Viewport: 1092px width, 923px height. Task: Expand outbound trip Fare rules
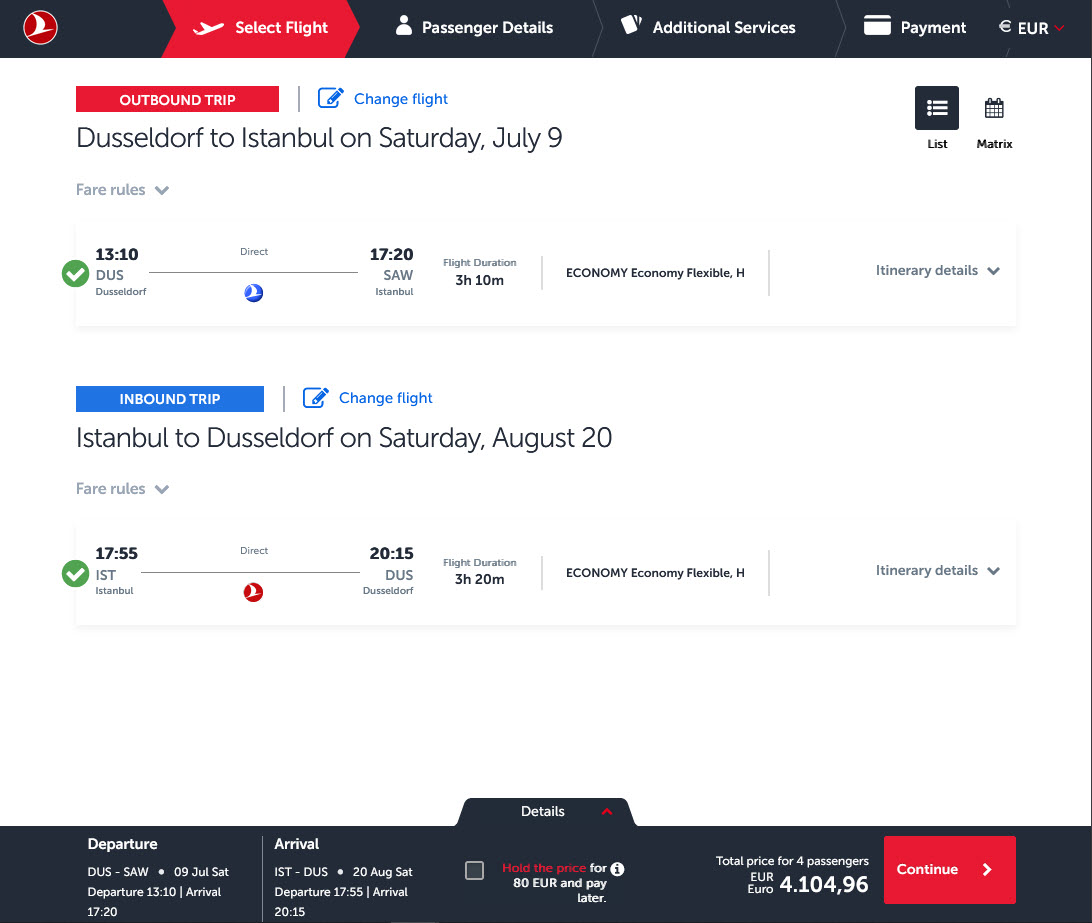click(122, 190)
